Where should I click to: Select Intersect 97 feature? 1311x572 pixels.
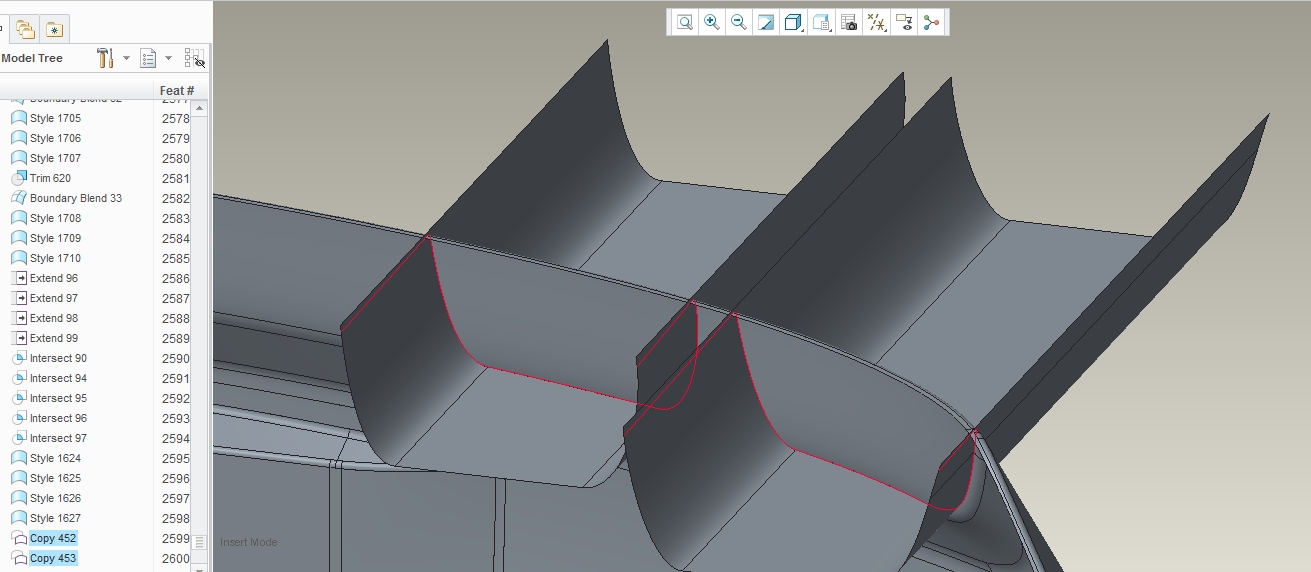[x=58, y=438]
